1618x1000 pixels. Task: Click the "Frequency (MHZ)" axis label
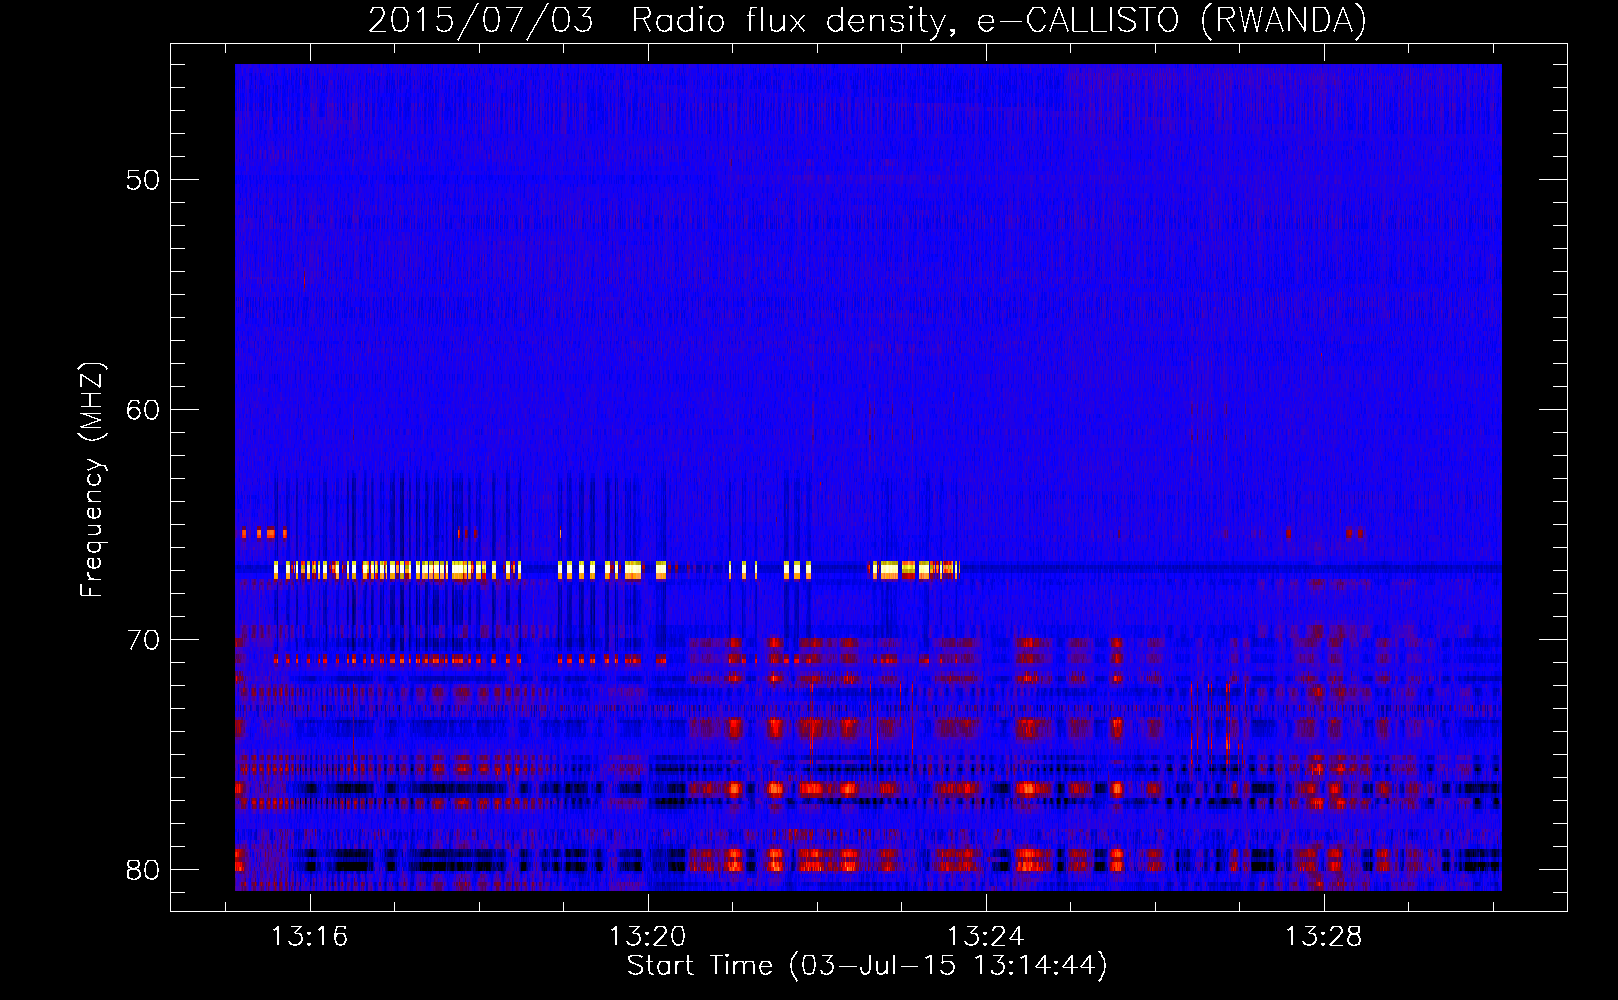(x=92, y=480)
